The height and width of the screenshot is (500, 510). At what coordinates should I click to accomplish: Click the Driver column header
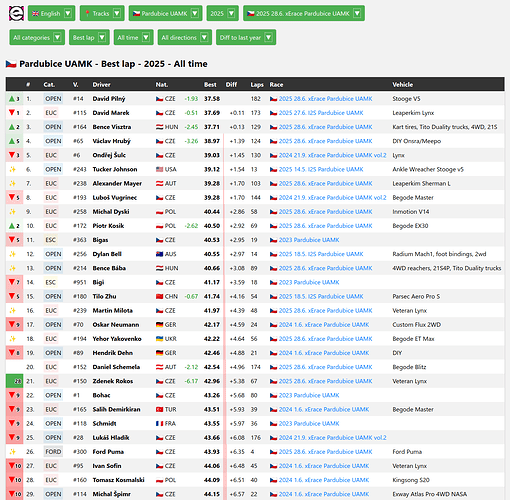pos(101,85)
